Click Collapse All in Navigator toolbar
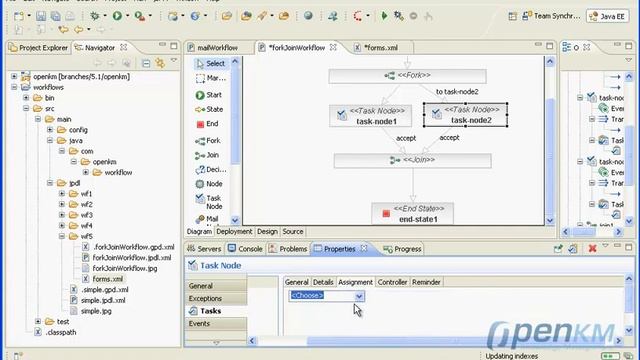This screenshot has width=640, height=360. (x=146, y=63)
